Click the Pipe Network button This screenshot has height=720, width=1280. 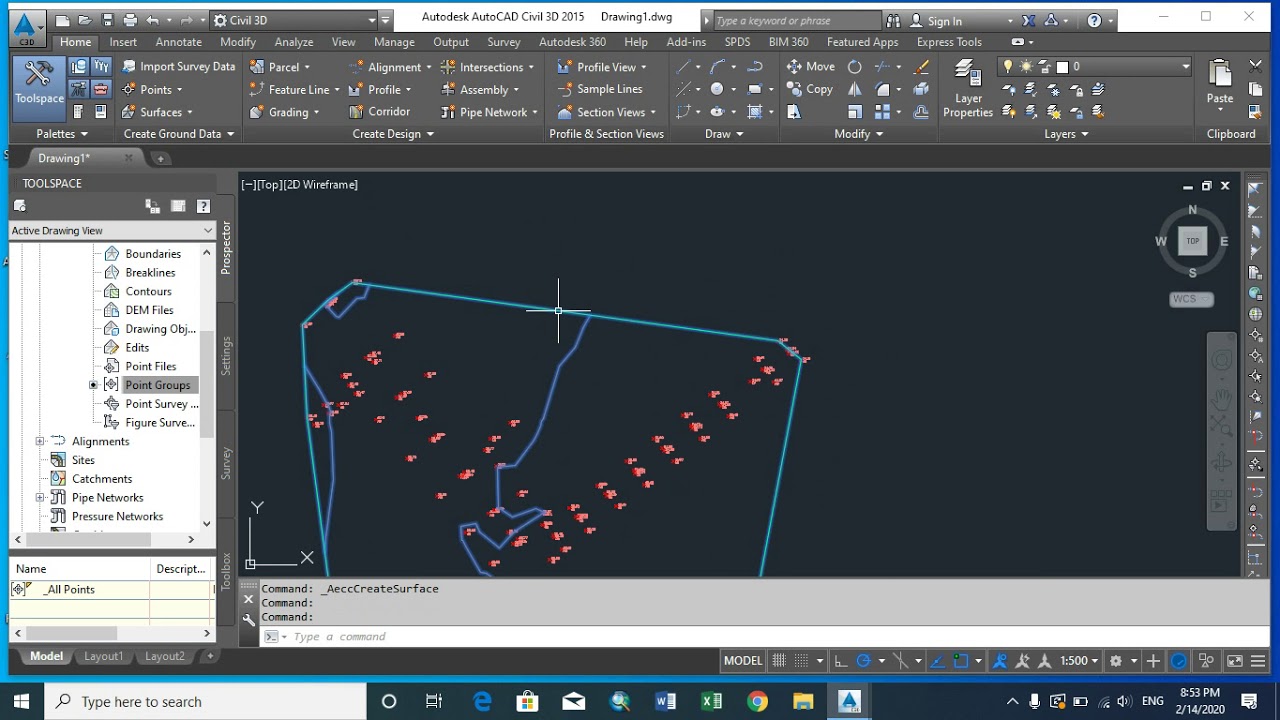489,112
